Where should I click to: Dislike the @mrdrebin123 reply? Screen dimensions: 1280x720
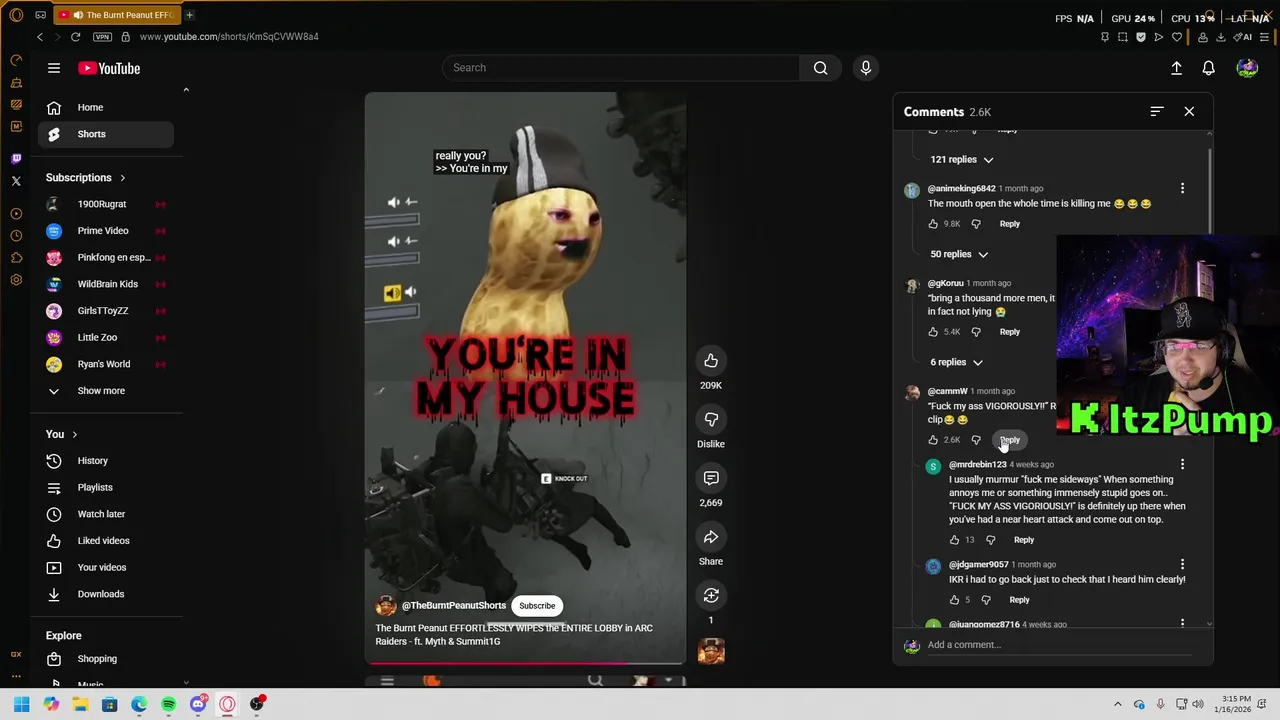click(x=990, y=540)
